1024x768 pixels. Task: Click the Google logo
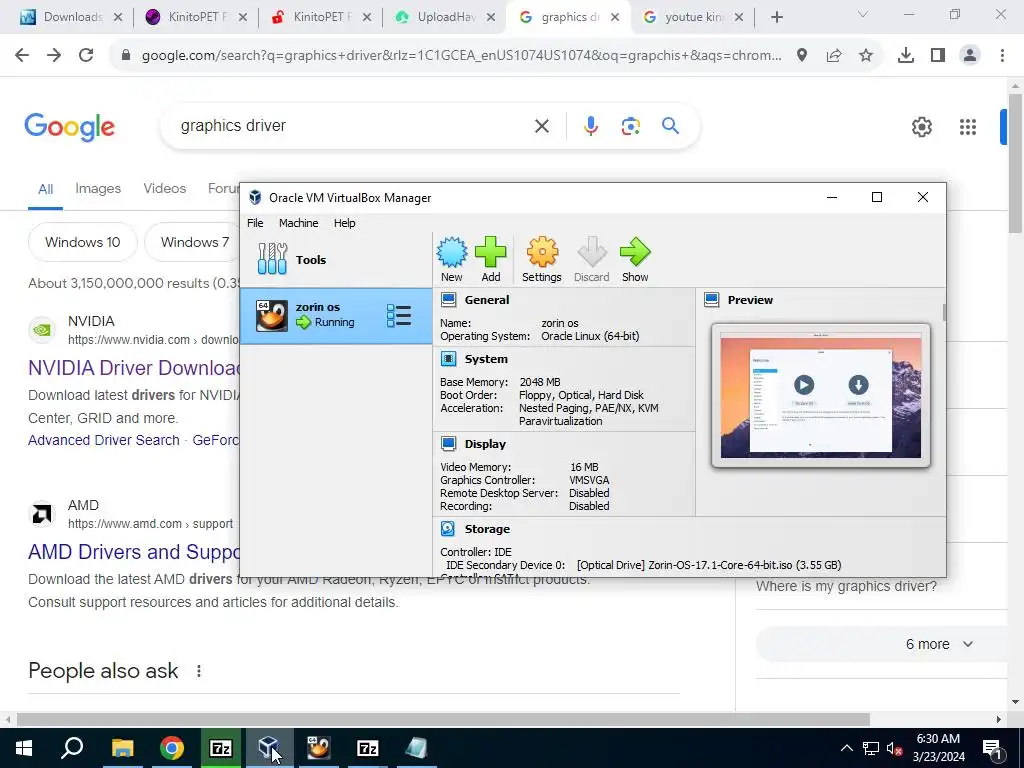click(x=70, y=127)
